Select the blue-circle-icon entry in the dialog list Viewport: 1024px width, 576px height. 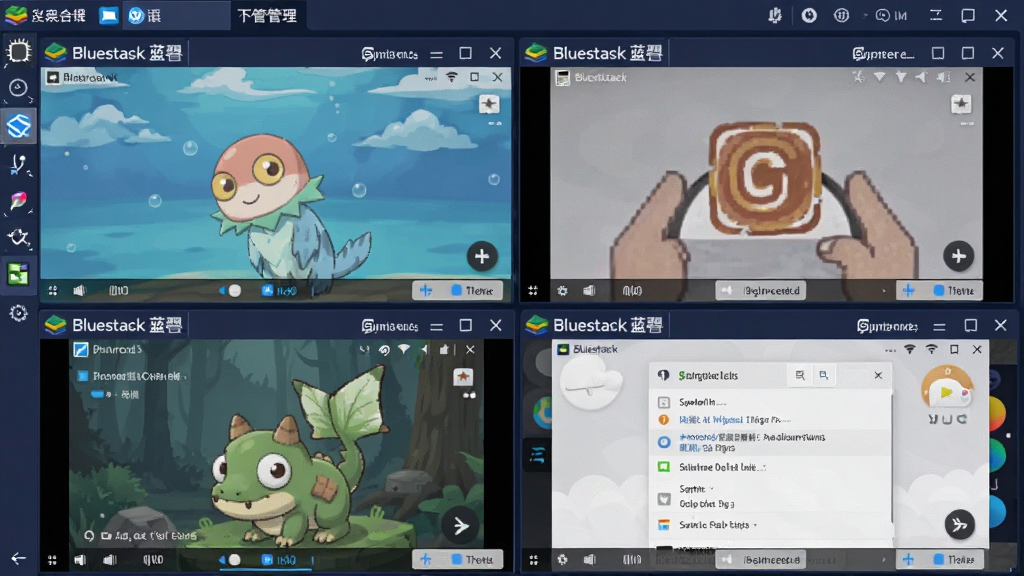(x=771, y=442)
